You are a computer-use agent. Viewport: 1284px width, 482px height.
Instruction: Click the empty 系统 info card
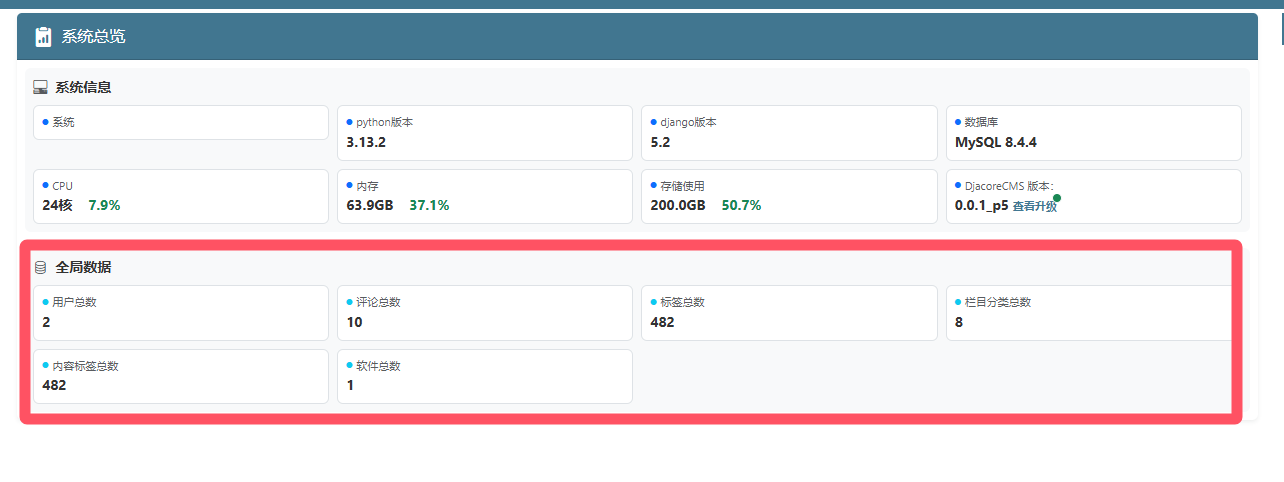click(180, 123)
